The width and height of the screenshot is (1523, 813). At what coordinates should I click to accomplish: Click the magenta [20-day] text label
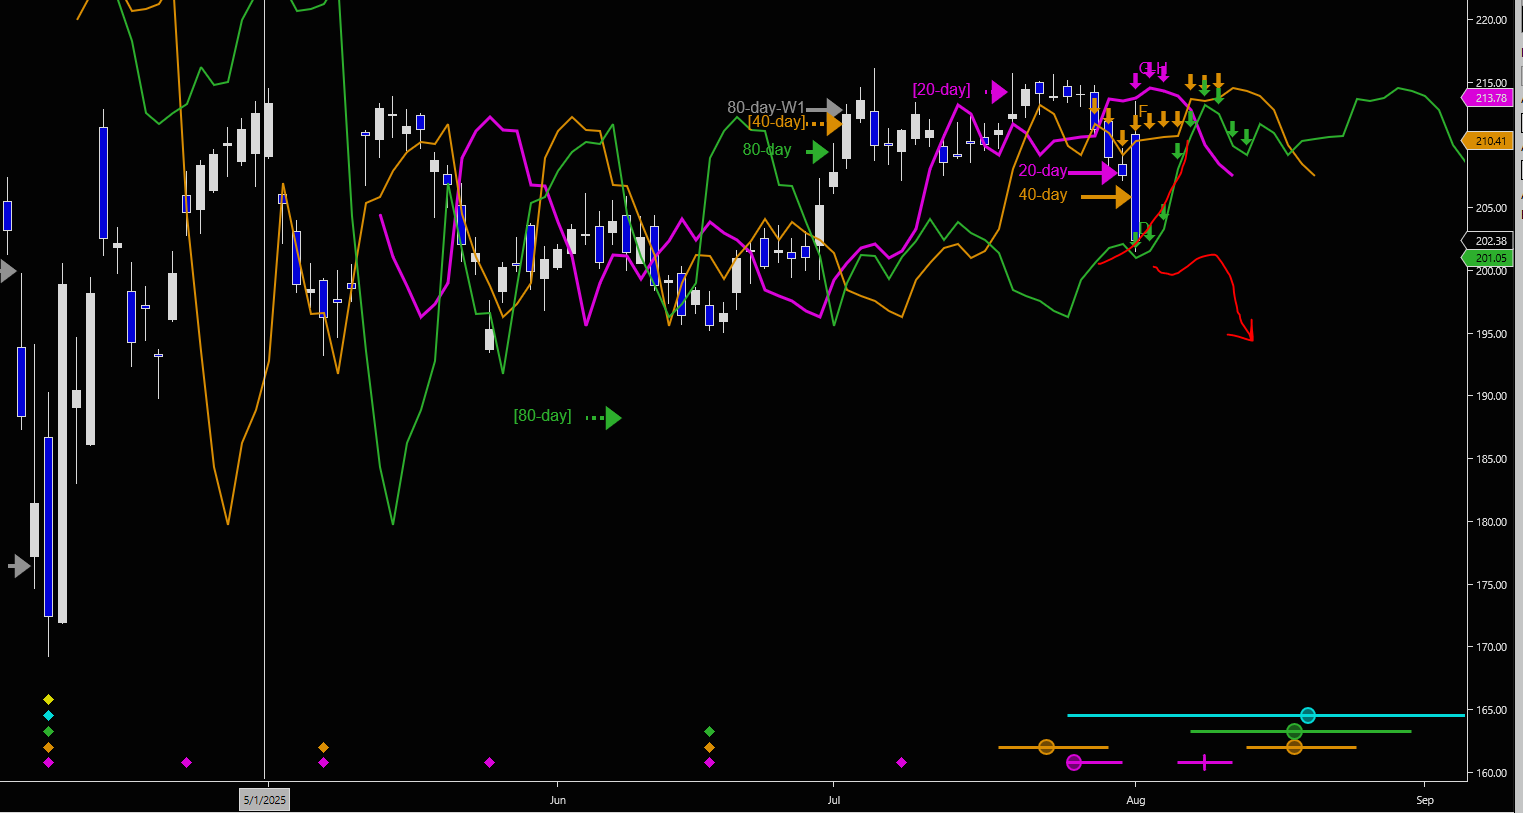point(941,90)
